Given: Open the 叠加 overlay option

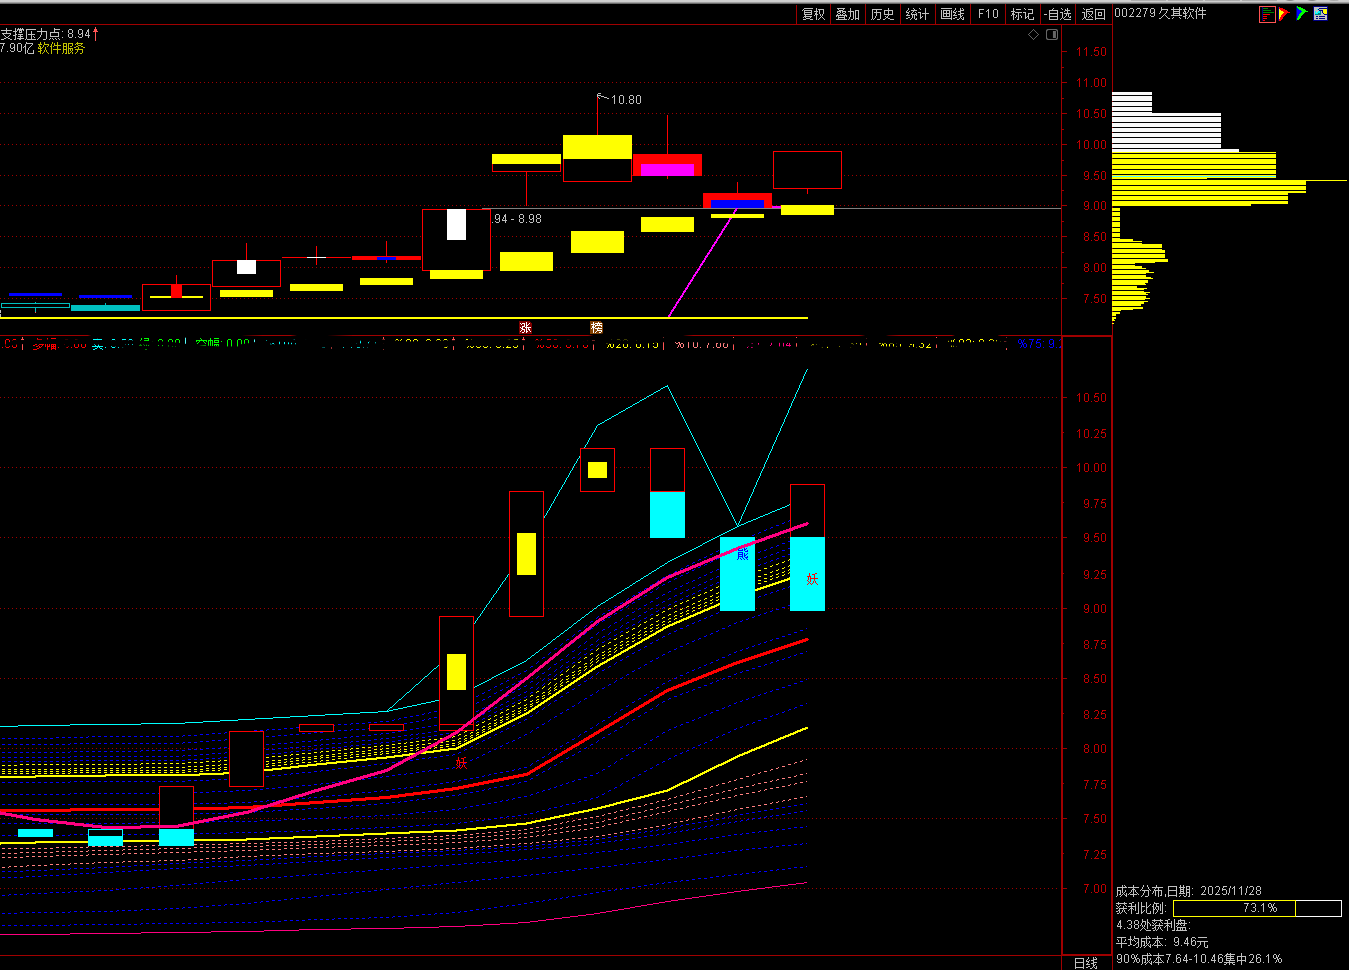Looking at the screenshot, I should [x=848, y=14].
